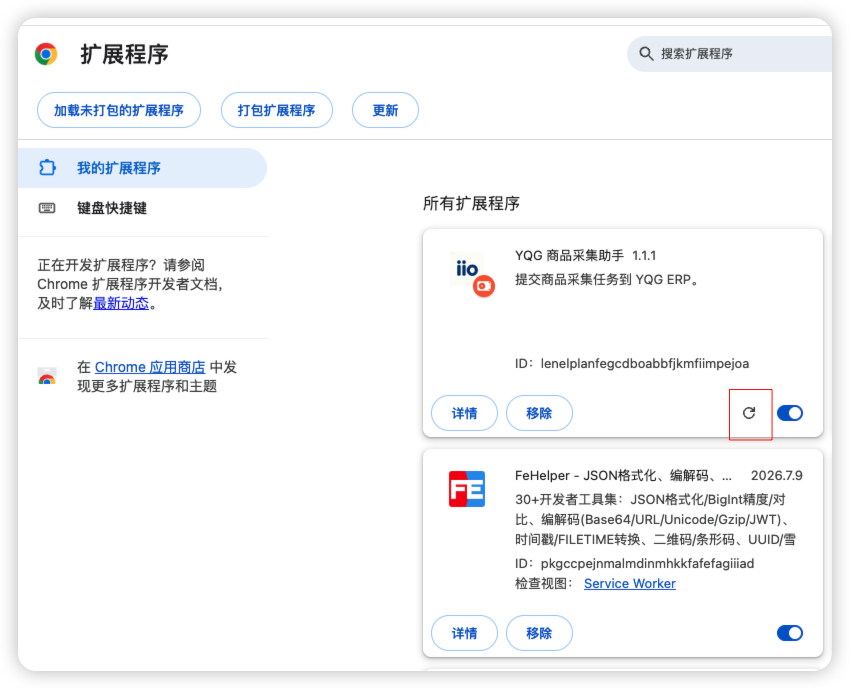This screenshot has height=689, width=850.
Task: Click the YQG extension ID text
Action: coord(632,363)
